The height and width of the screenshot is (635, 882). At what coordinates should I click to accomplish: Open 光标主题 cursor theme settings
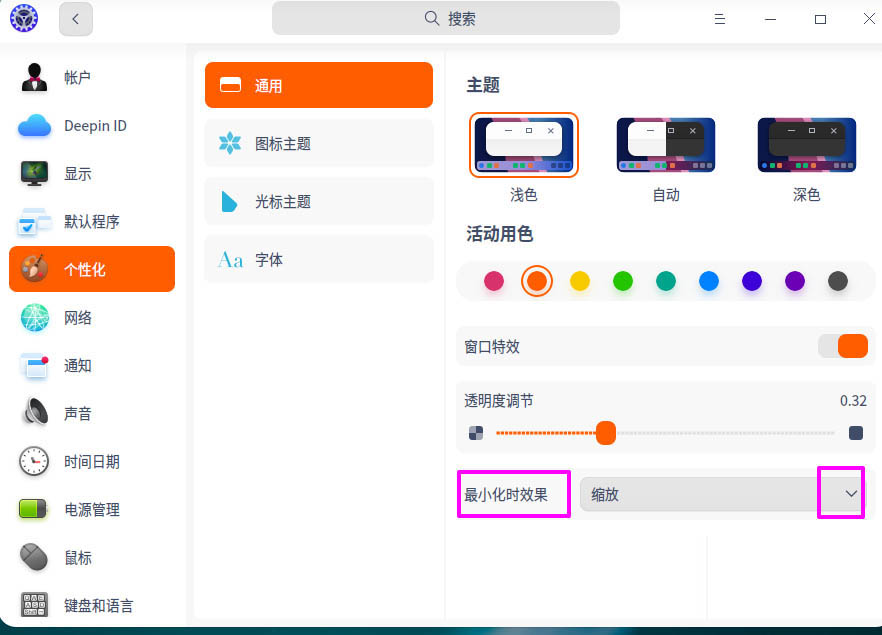(318, 201)
